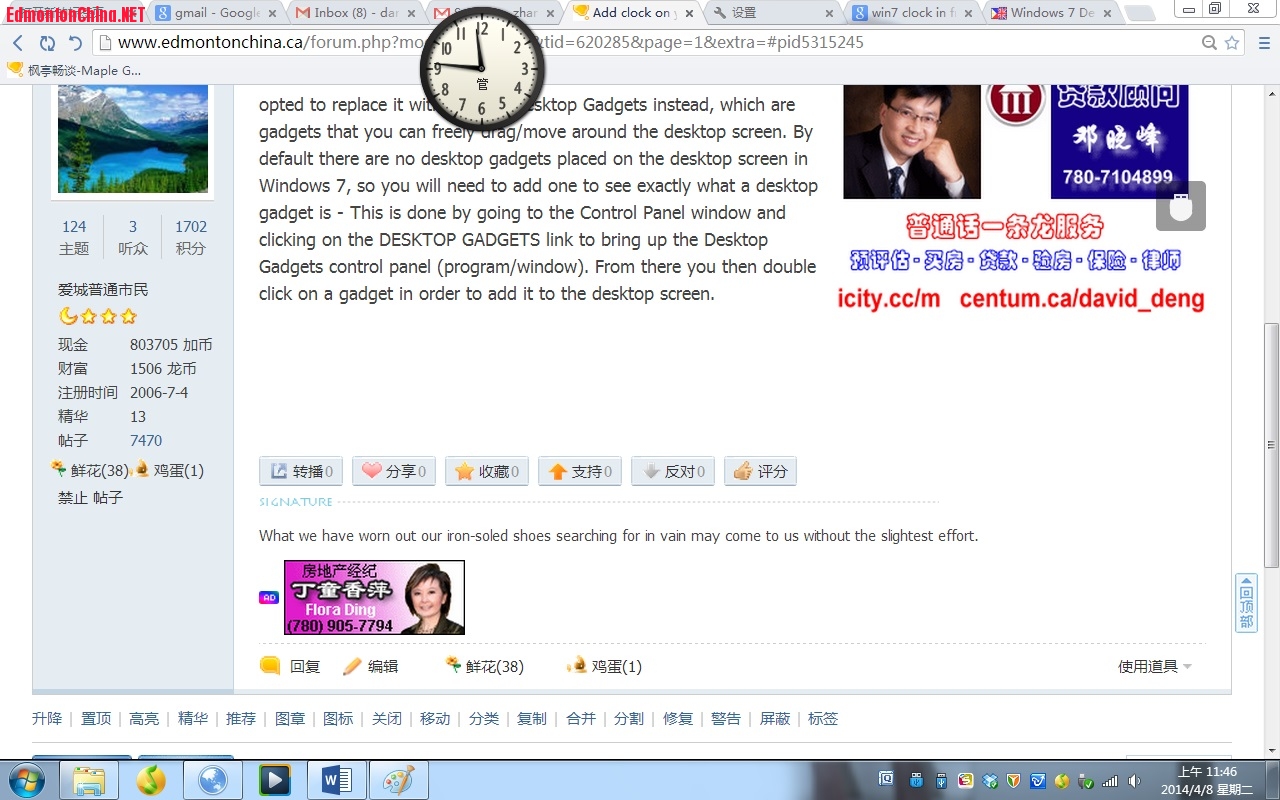1280x800 pixels.
Task: Click the heart 分享 share button
Action: 394,472
